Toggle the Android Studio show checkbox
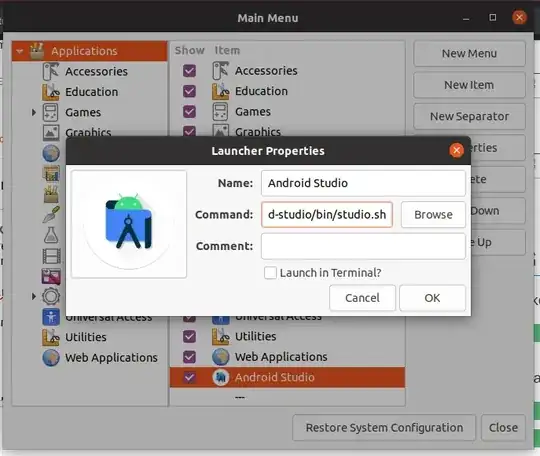Screen dimensions: 540x456 [x=189, y=377]
